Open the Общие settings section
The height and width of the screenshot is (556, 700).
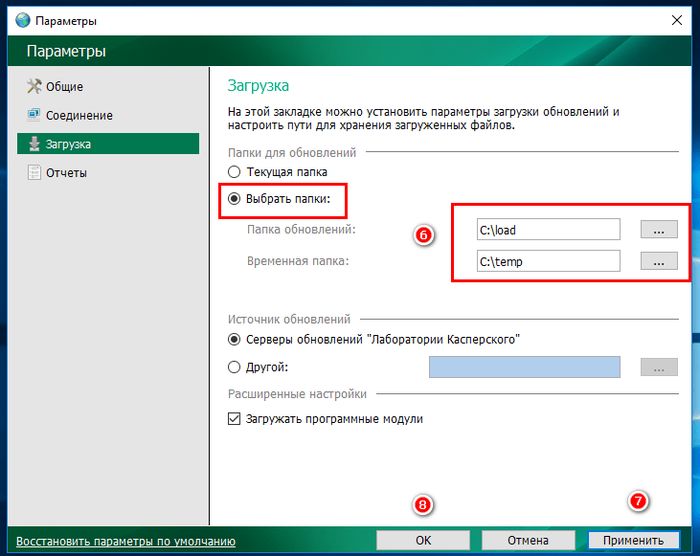64,87
